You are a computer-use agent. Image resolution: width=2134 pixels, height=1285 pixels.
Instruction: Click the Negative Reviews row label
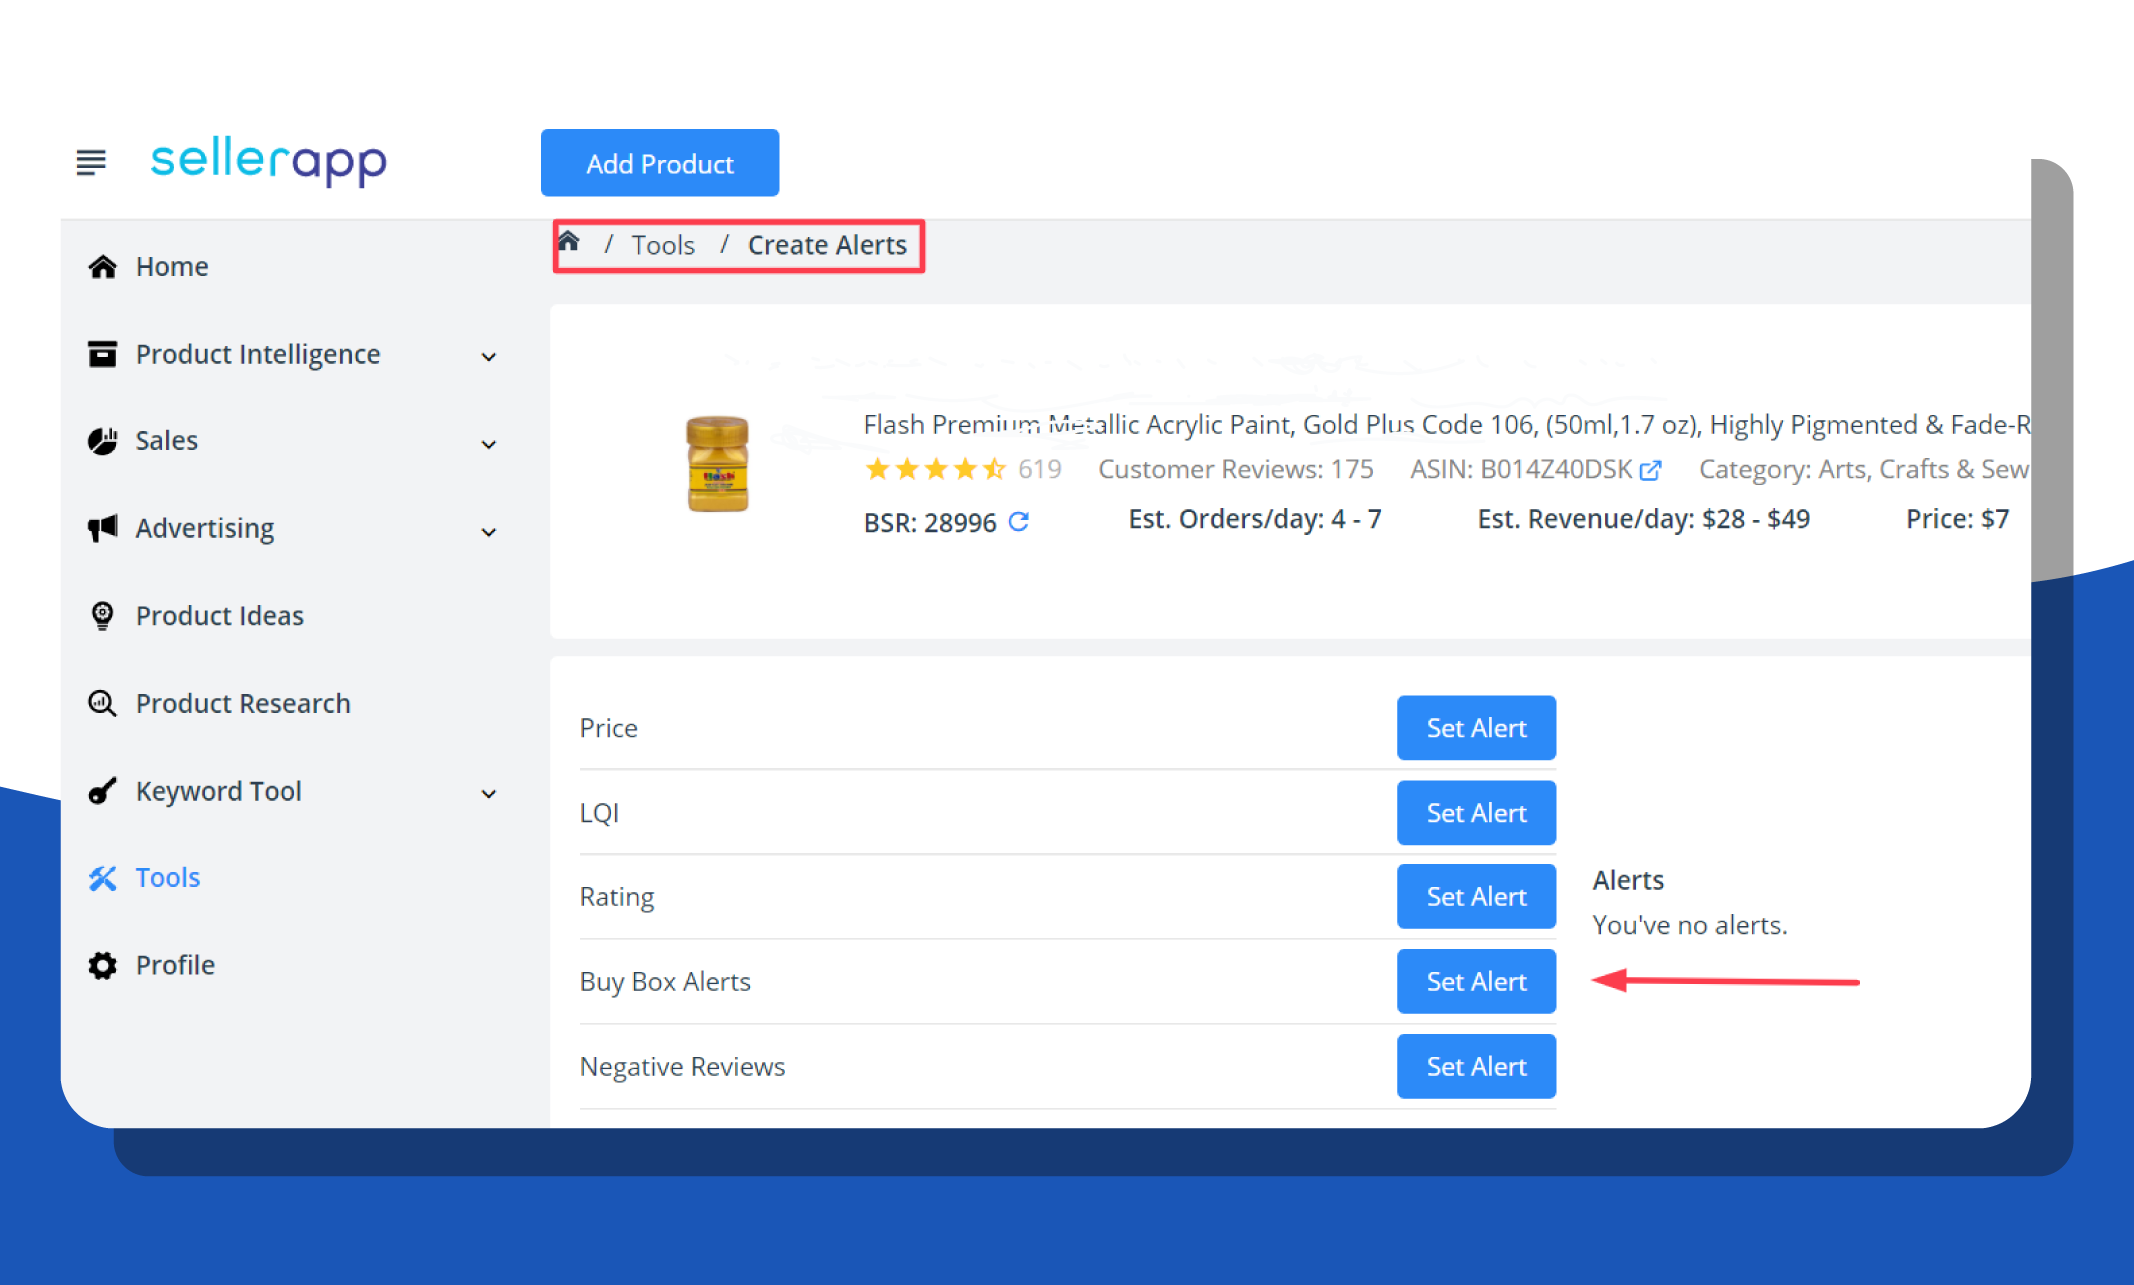(x=682, y=1067)
